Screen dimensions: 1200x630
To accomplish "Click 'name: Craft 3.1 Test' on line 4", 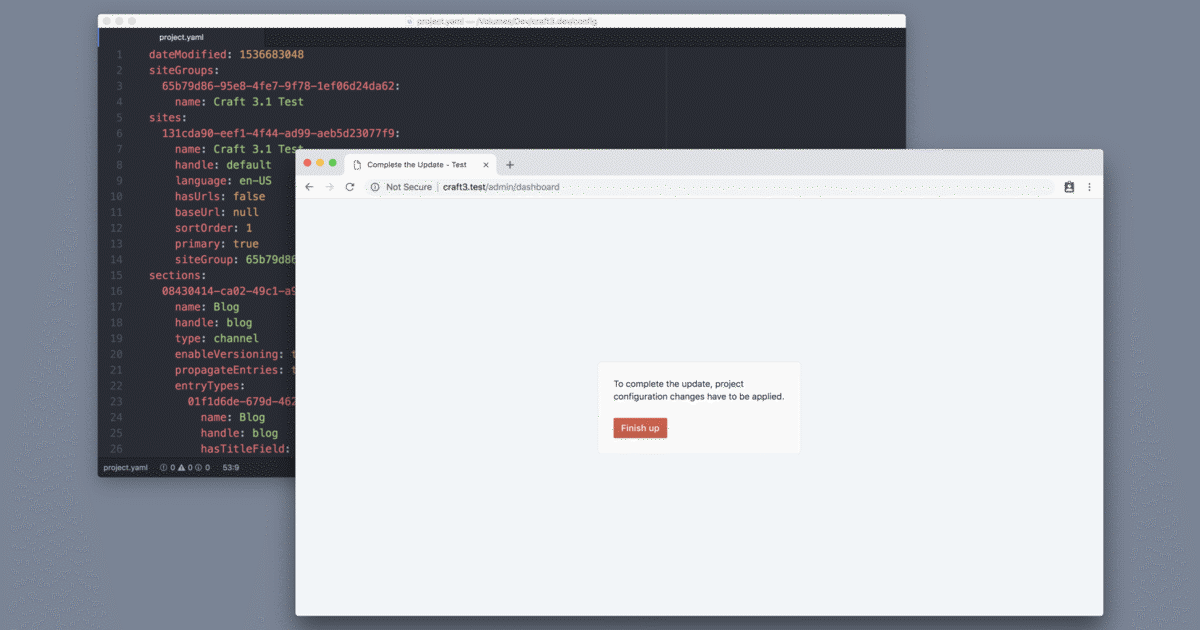I will [x=239, y=101].
